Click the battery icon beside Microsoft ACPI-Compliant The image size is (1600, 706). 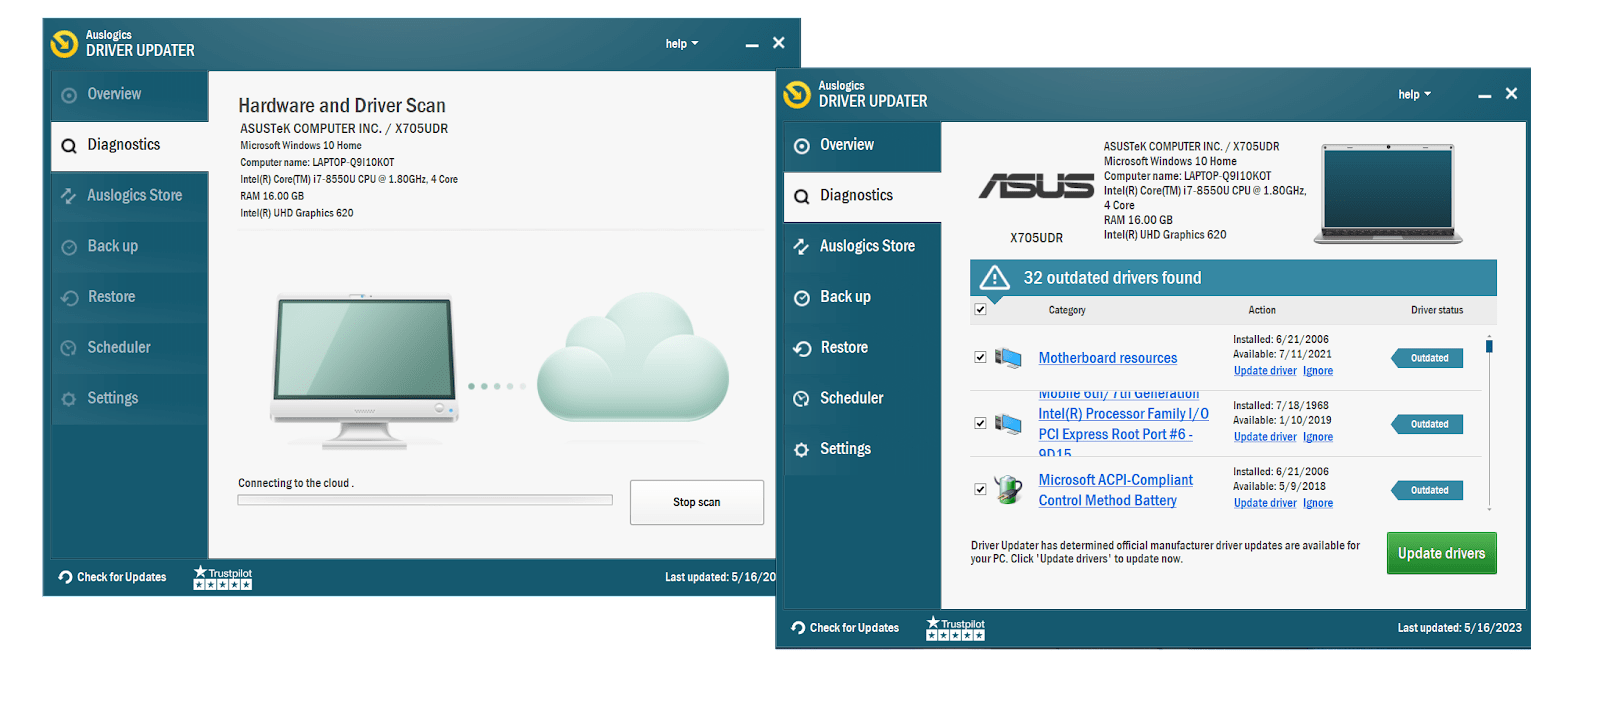(1008, 490)
